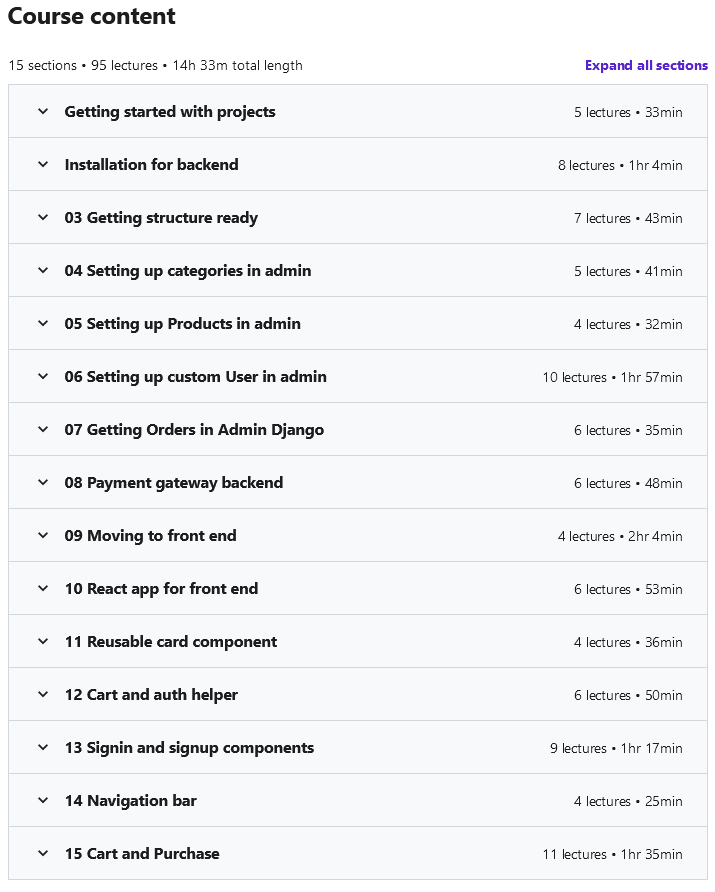Viewport: 715px width, 892px height.
Task: Expand chevron for Getting Orders in Admin
Action: tap(43, 429)
